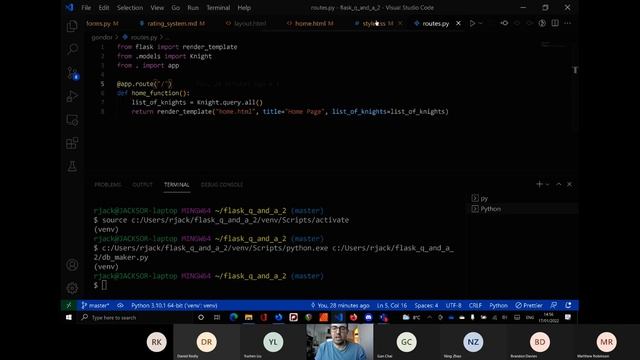Open the Edit menu
This screenshot has width=640, height=360.
pos(104,8)
